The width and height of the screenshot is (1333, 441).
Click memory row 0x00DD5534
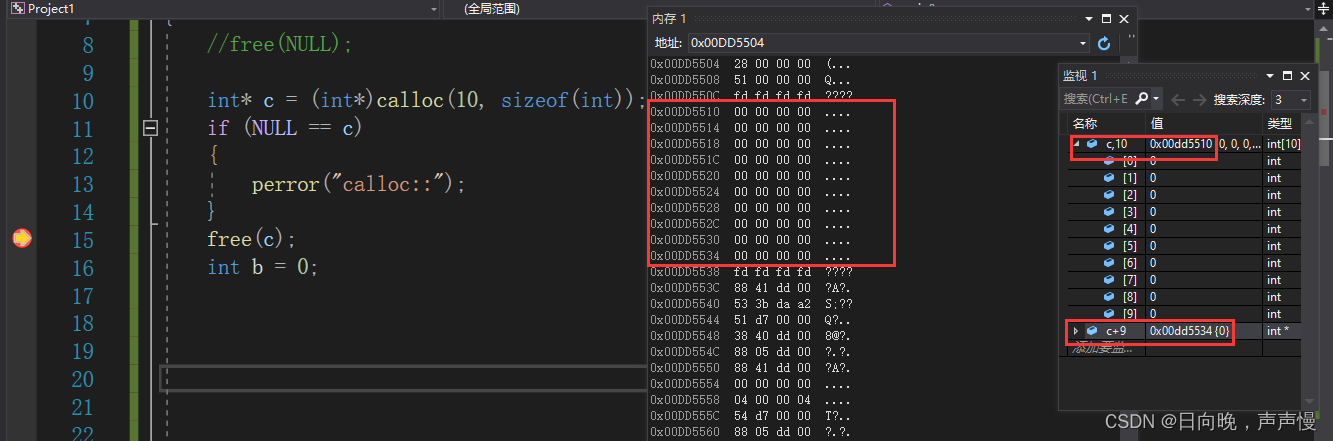[x=750, y=255]
